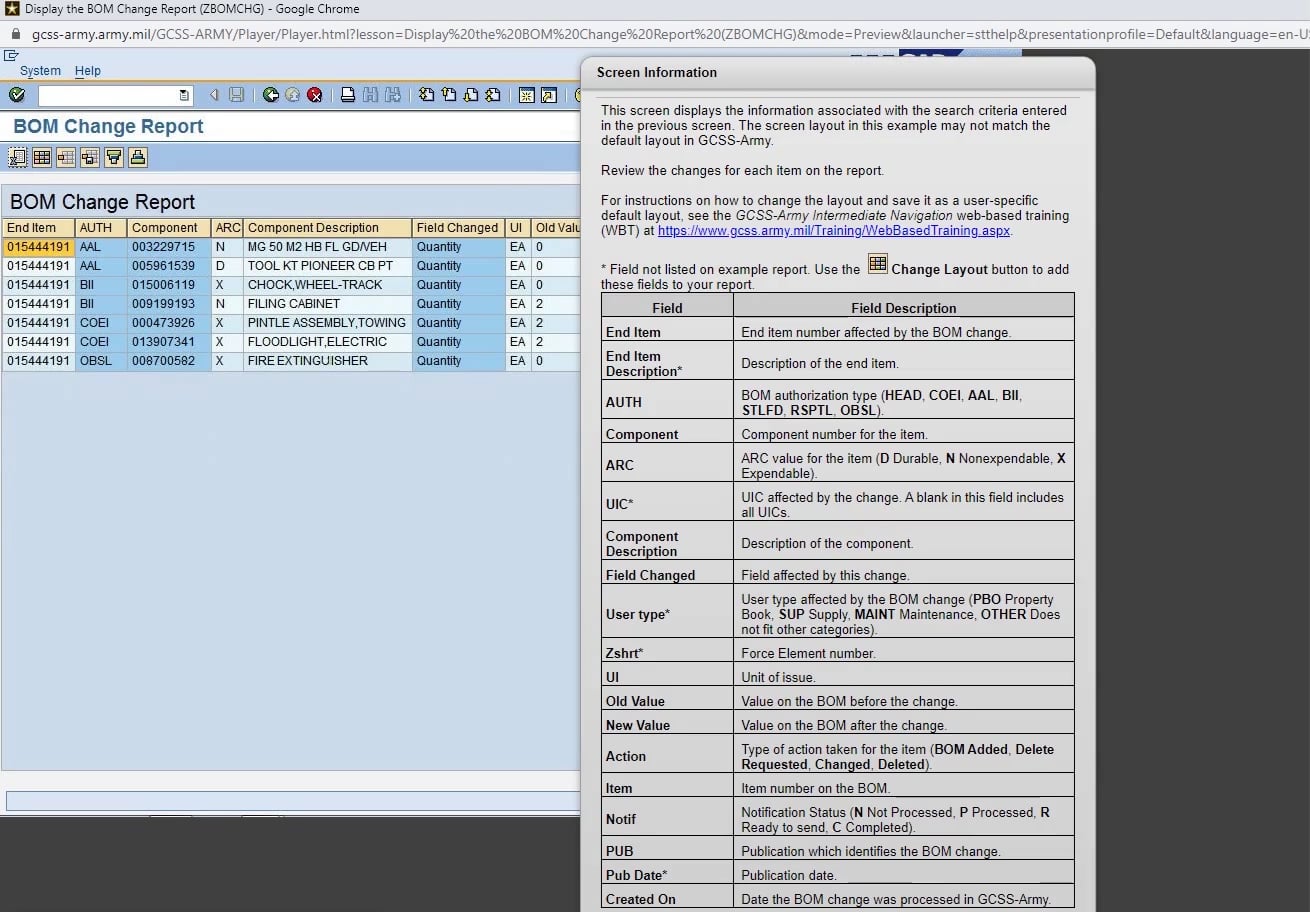Click the Print icon in the toolbar
Image resolution: width=1310 pixels, height=912 pixels.
[348, 95]
